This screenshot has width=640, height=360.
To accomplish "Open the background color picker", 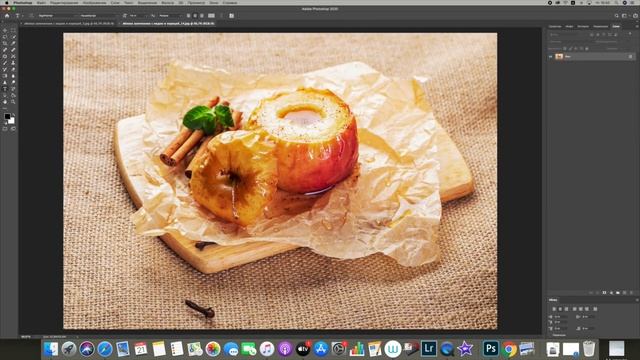I will pos(12,121).
